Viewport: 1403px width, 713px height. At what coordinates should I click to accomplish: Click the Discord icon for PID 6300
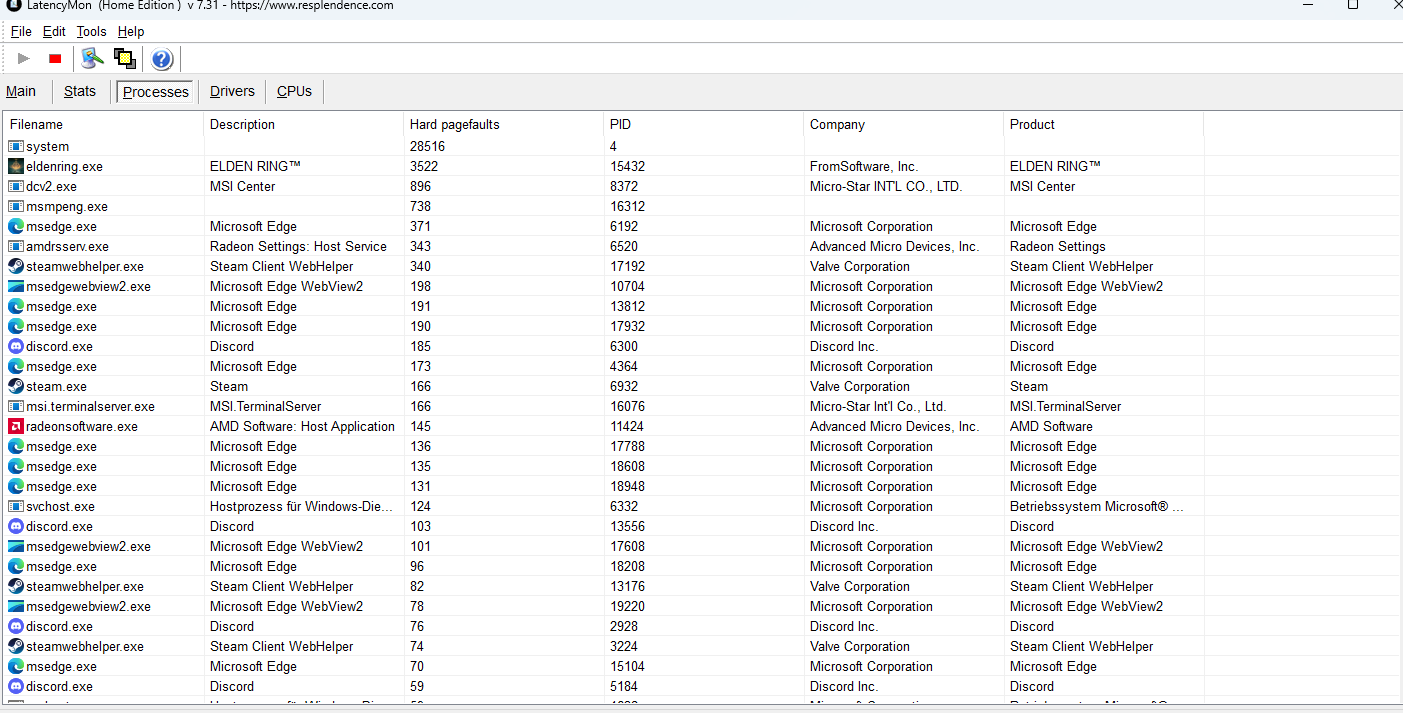(16, 346)
